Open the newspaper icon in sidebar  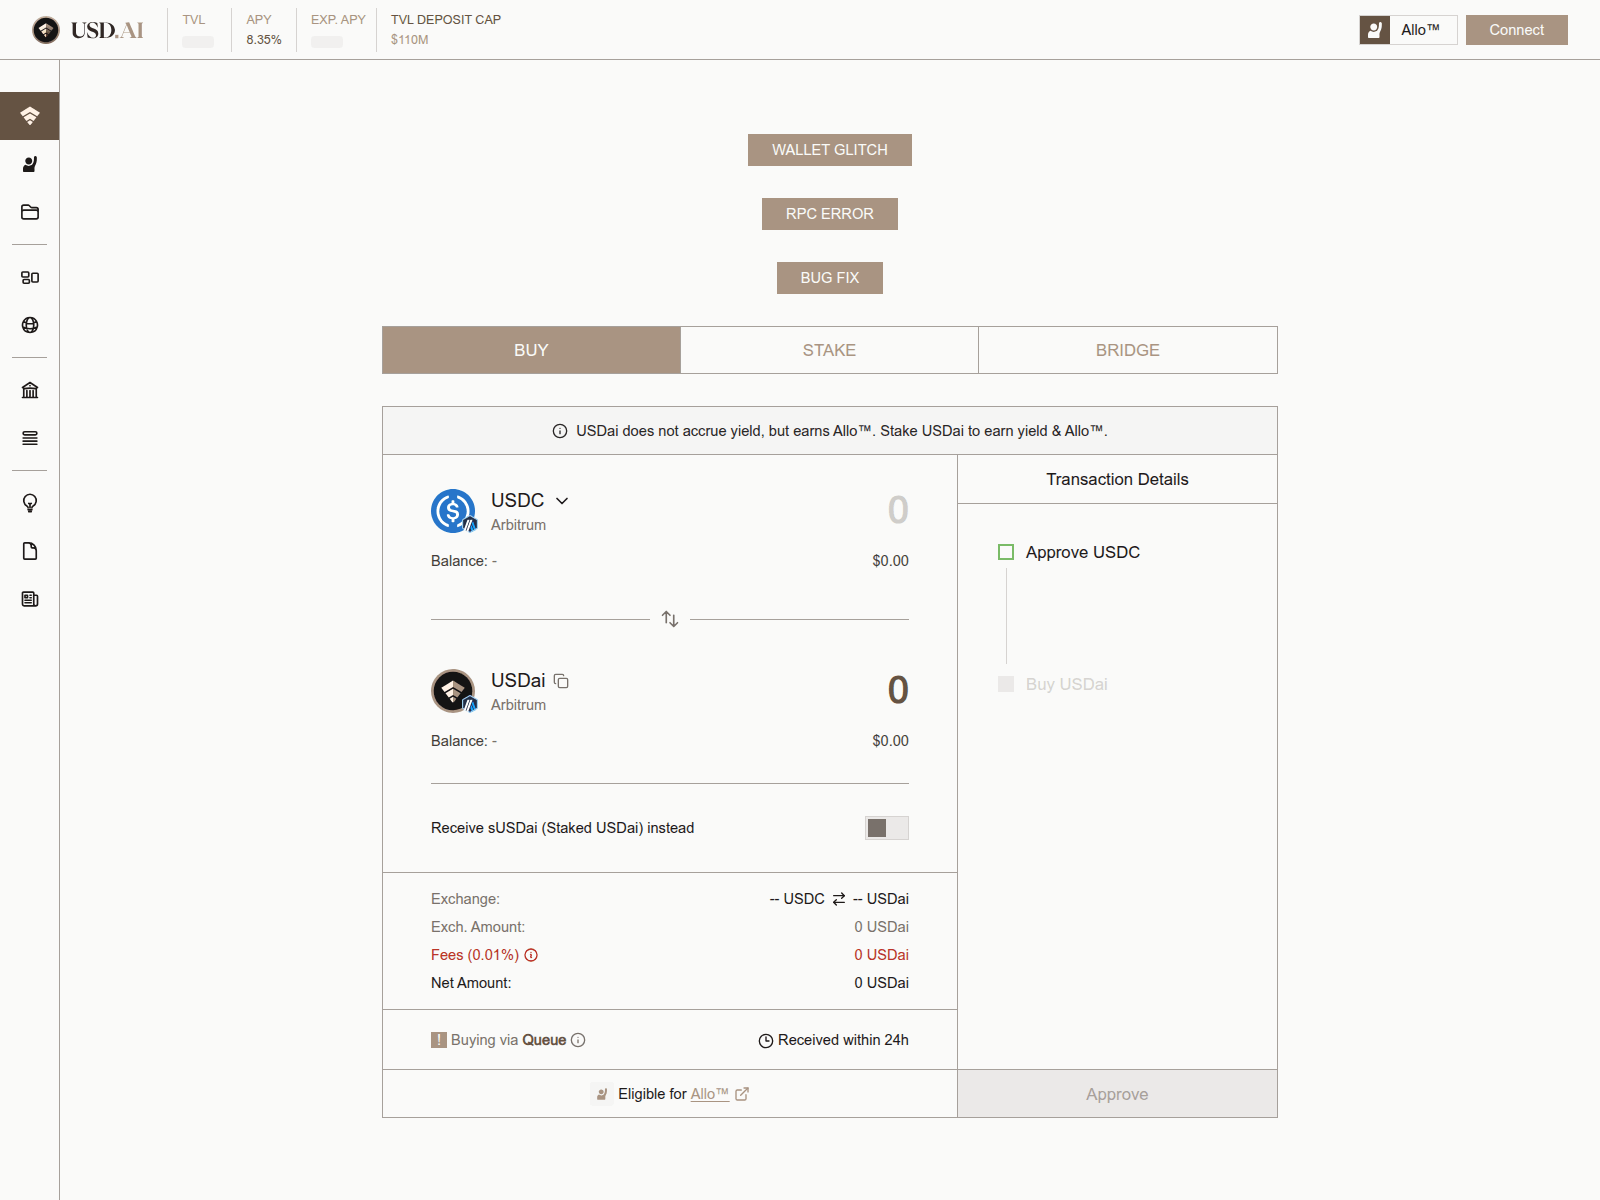pos(30,599)
